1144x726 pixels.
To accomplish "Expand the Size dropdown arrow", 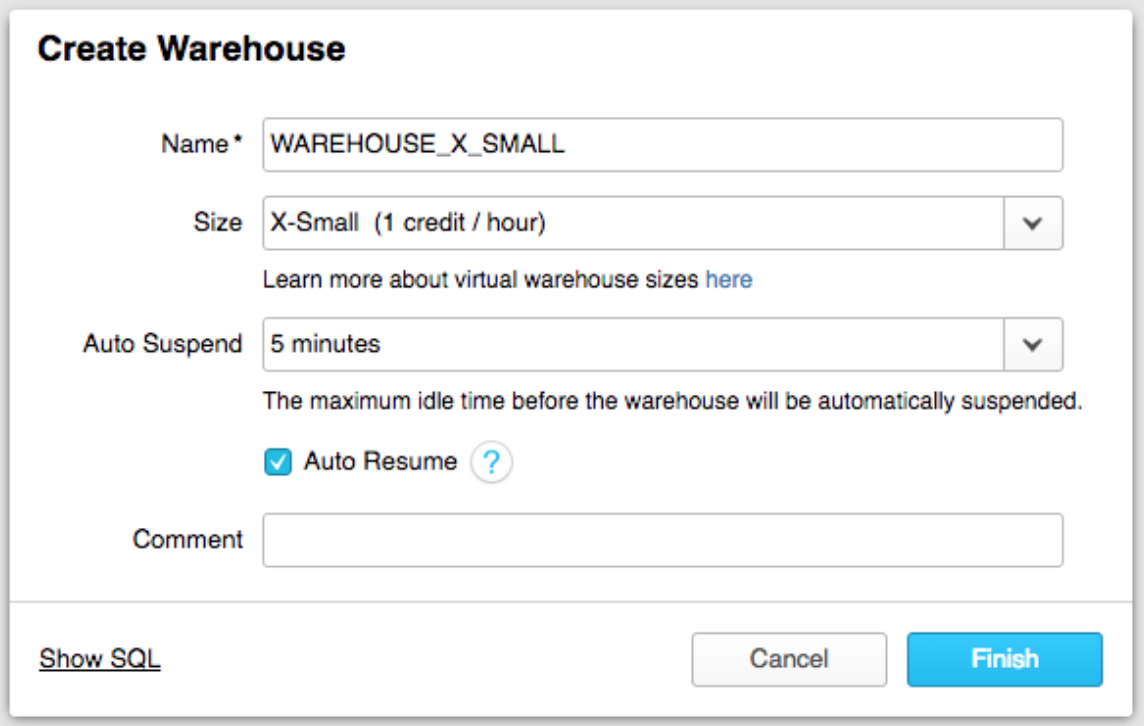I will tap(1033, 223).
